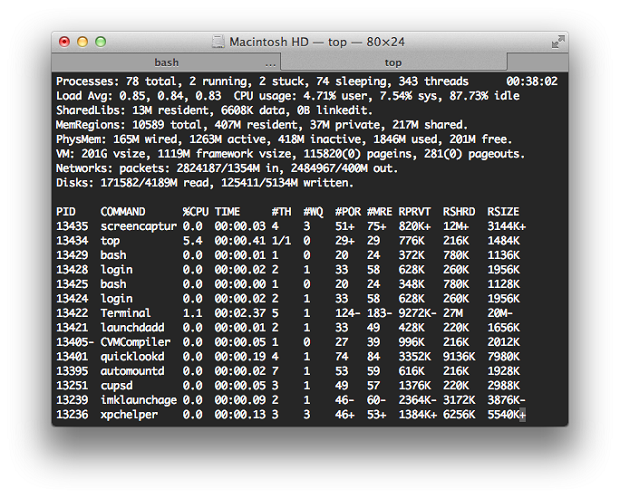This screenshot has height=498, width=620.
Task: Click the clock time 00:38:02
Action: coord(532,81)
